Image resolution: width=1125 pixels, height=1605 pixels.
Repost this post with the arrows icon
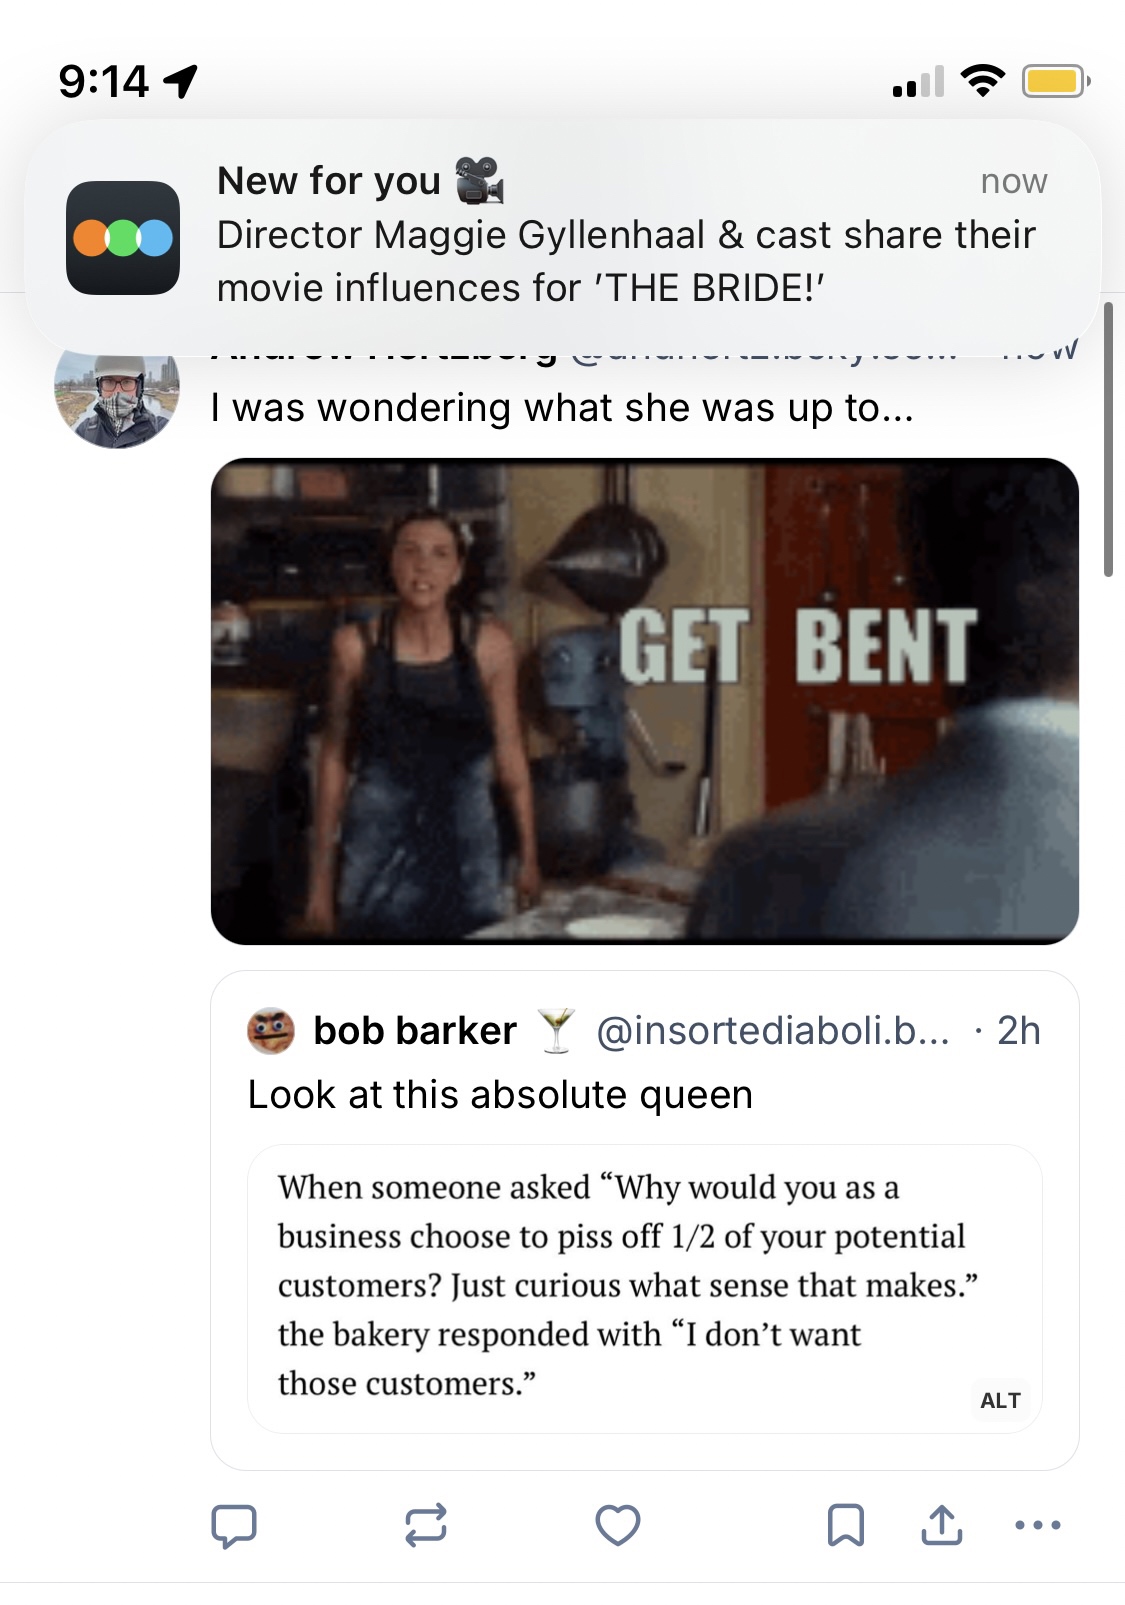(426, 1526)
